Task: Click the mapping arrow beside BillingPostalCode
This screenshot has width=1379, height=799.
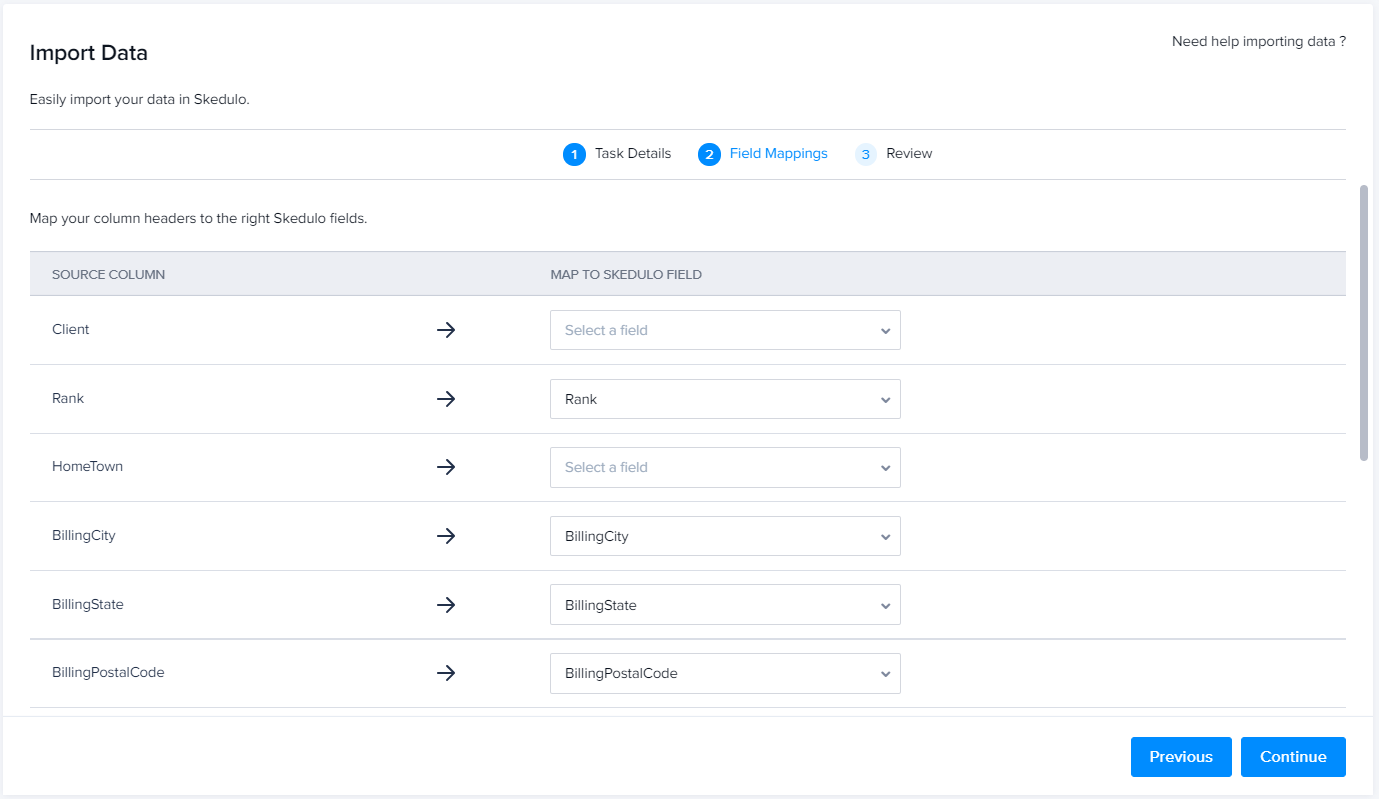Action: pos(446,673)
